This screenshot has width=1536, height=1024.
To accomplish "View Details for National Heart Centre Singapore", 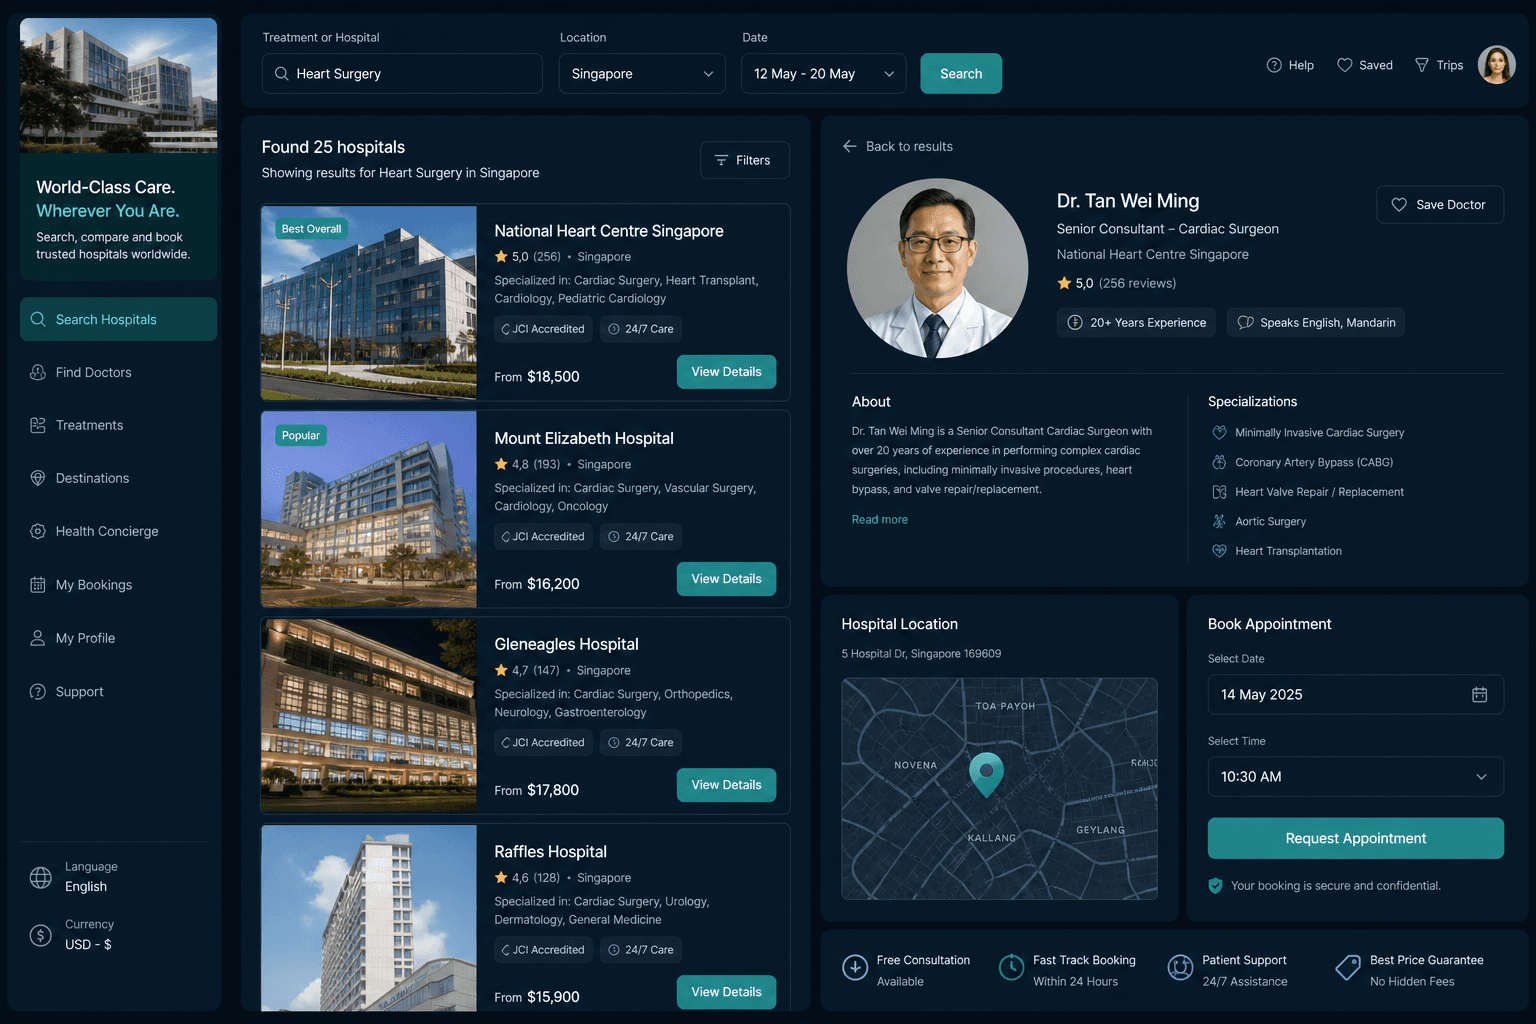I will pyautogui.click(x=727, y=372).
